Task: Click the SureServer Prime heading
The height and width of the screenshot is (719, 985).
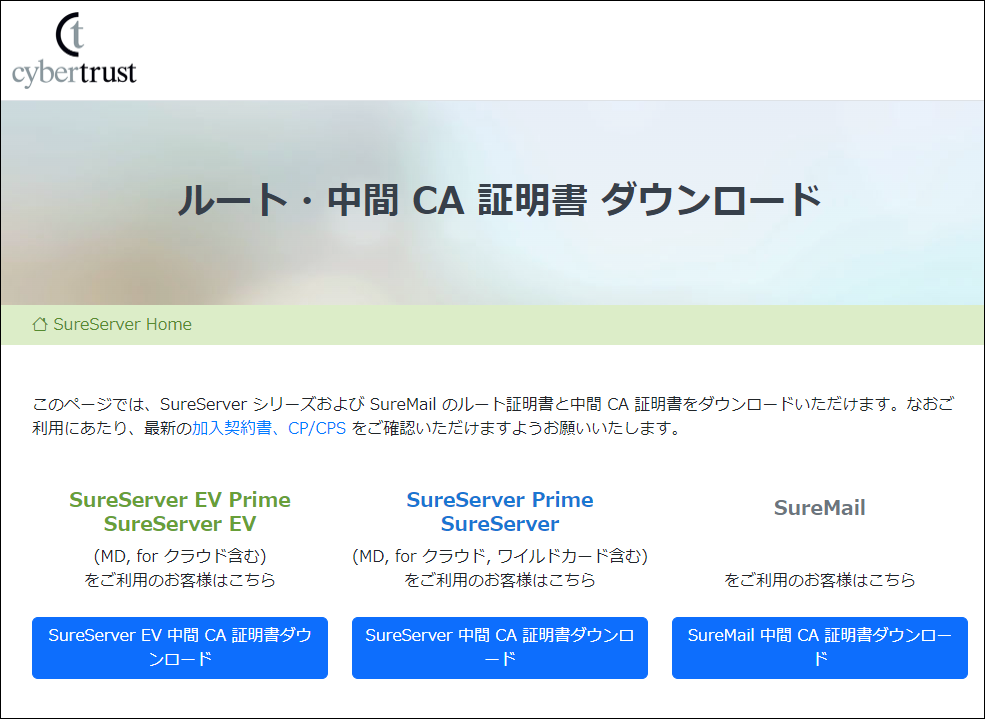Action: point(500,500)
